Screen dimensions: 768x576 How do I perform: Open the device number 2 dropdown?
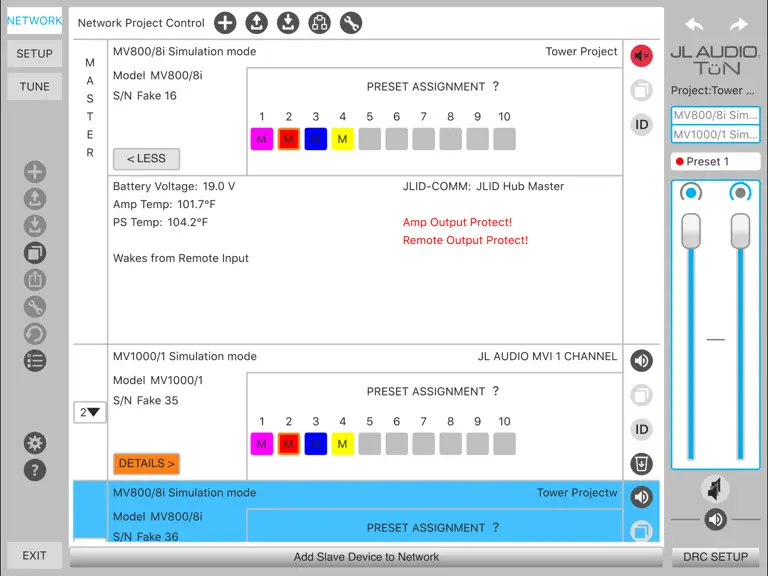point(90,412)
